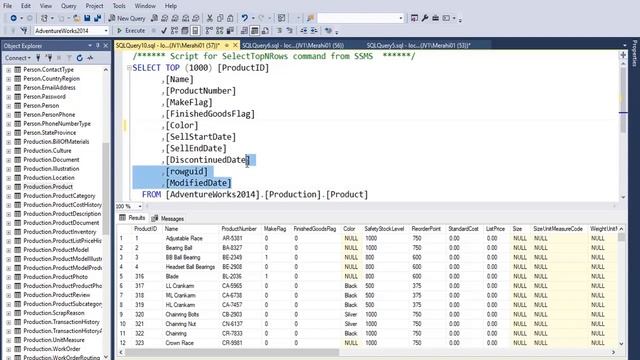Screen dimensions: 640x360
Task: Collapse the SELECT statement code outline
Action: tap(129, 68)
